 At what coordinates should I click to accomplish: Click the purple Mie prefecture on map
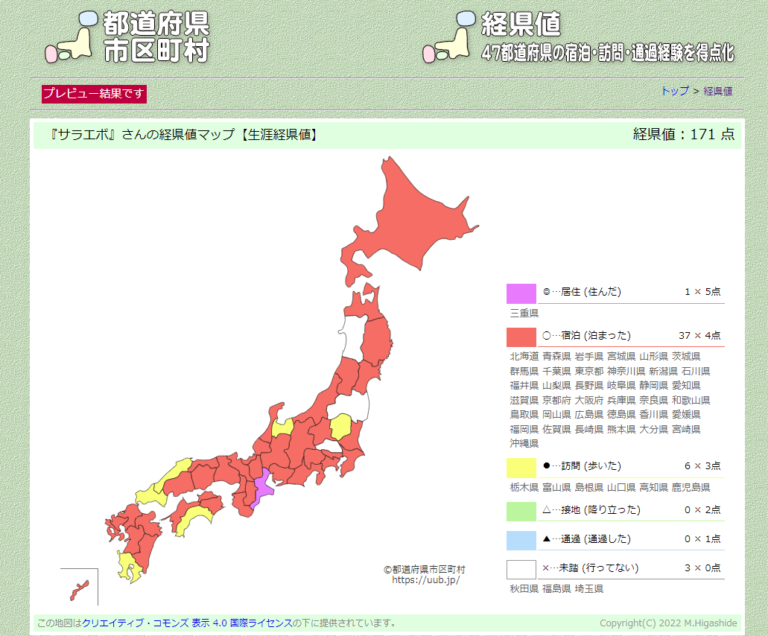pos(262,489)
